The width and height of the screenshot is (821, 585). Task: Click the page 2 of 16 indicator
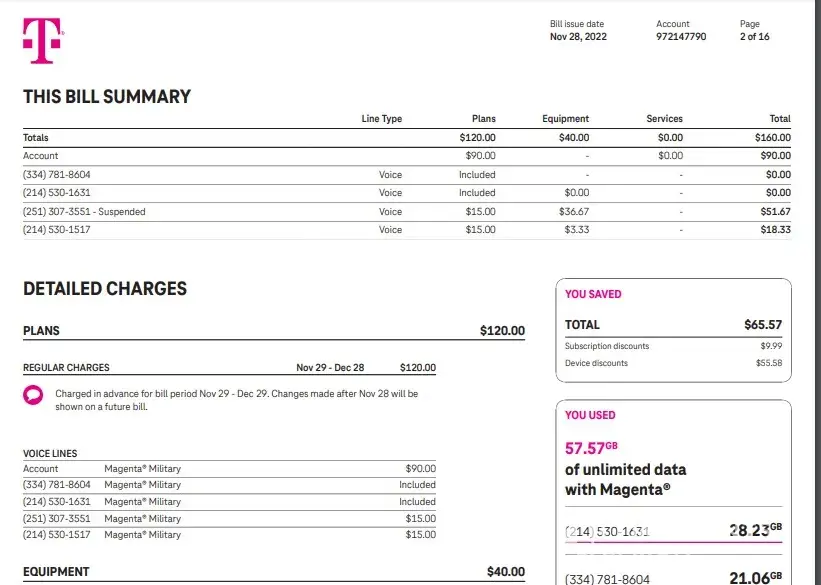coord(754,37)
